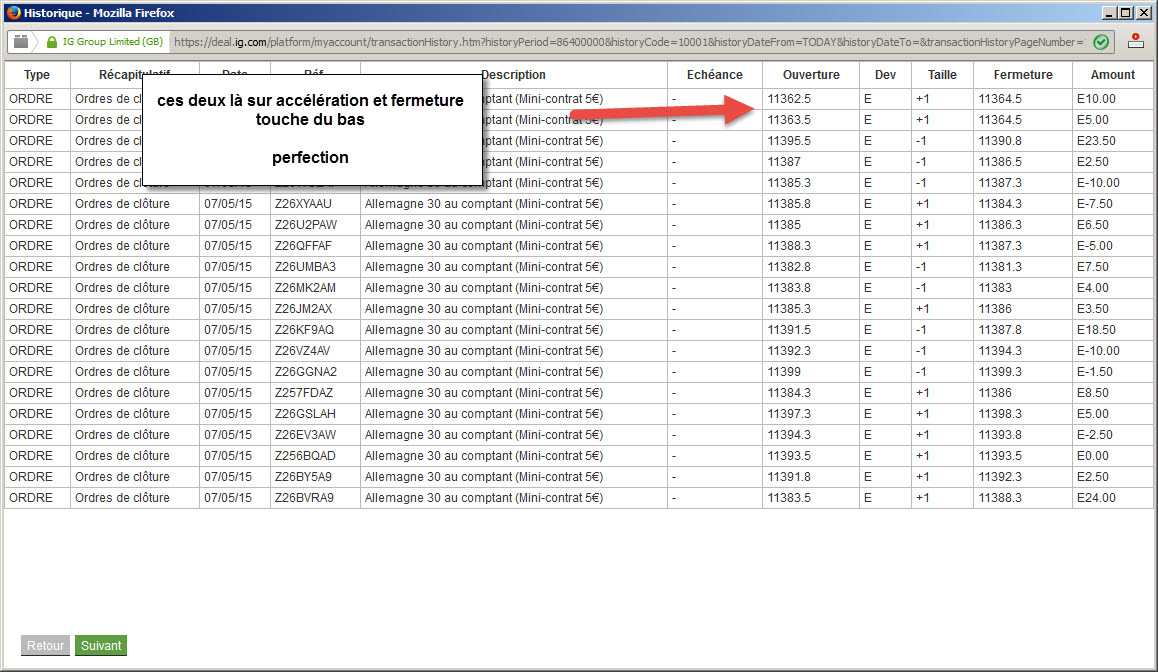Click opening price 11382.8
1158x672 pixels.
tap(789, 267)
